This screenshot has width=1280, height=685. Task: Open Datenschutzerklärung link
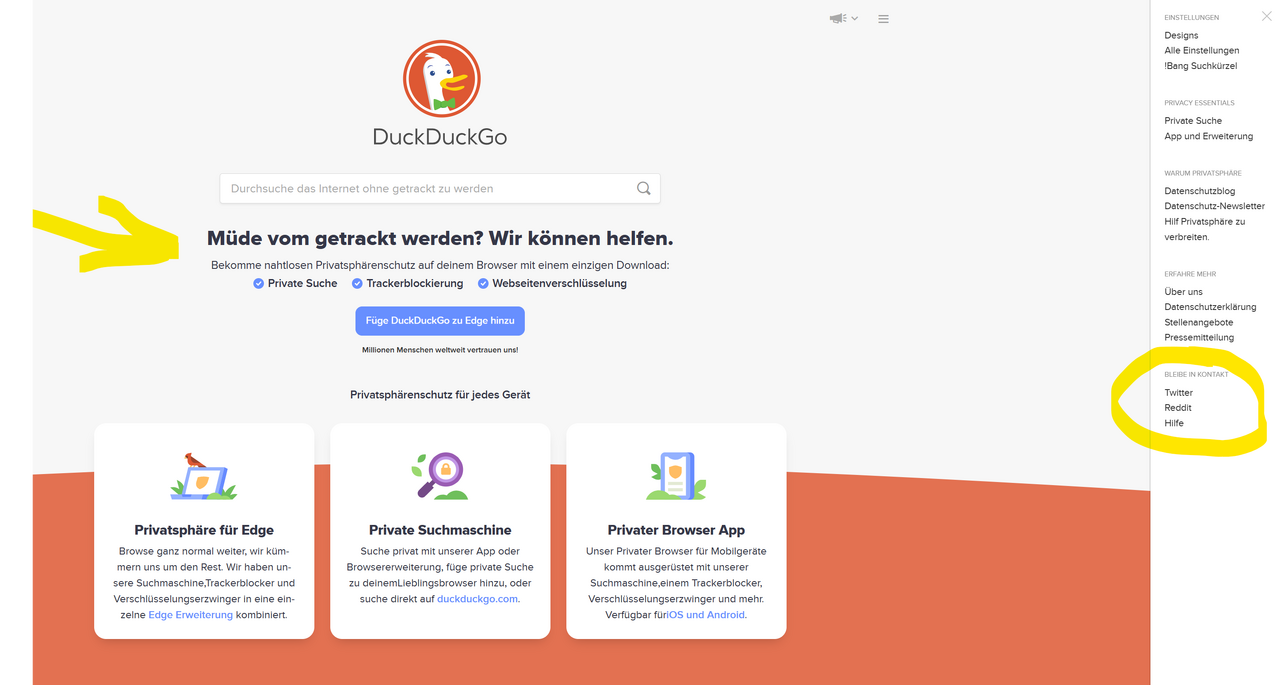click(1210, 307)
